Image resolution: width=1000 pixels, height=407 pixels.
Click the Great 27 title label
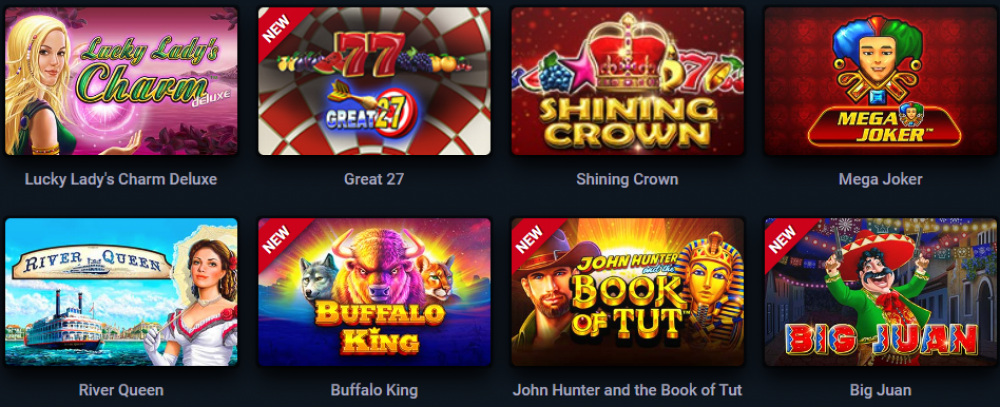374,179
